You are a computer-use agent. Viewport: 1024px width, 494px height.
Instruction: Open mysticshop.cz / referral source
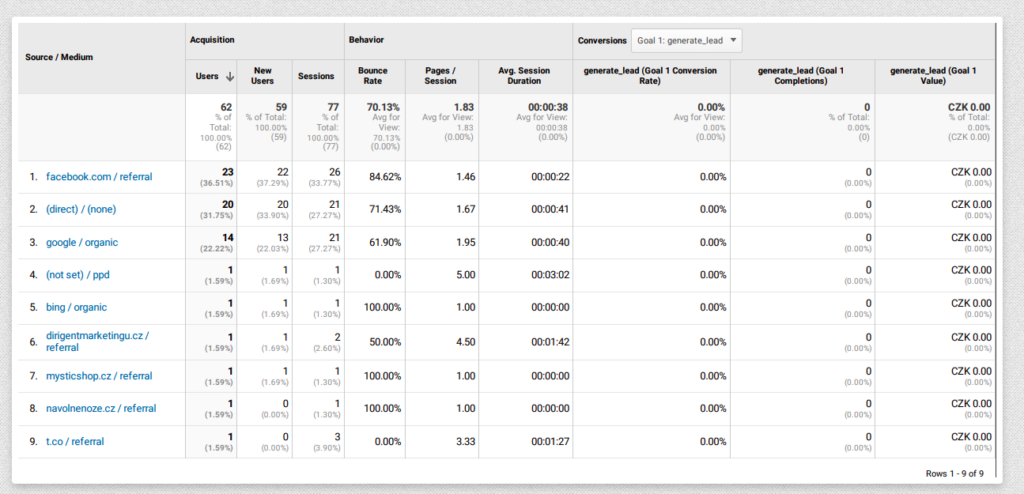point(99,376)
